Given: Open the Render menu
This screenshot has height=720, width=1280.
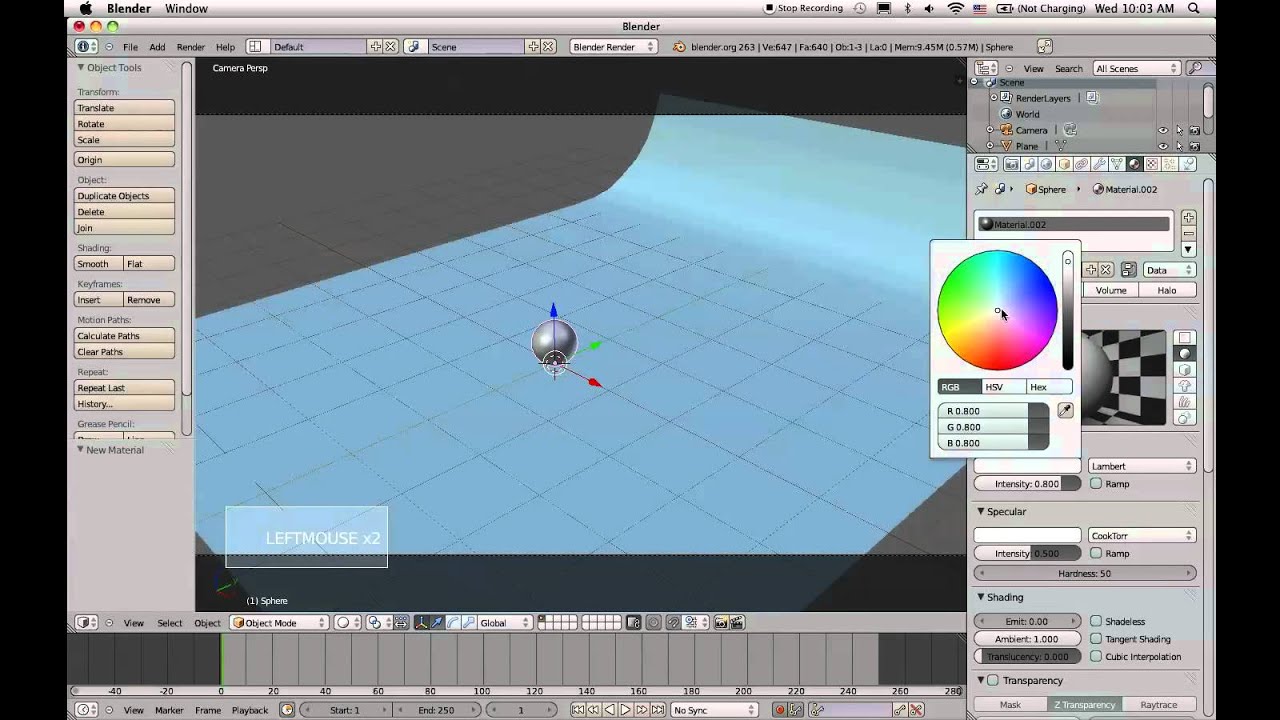Looking at the screenshot, I should (190, 47).
